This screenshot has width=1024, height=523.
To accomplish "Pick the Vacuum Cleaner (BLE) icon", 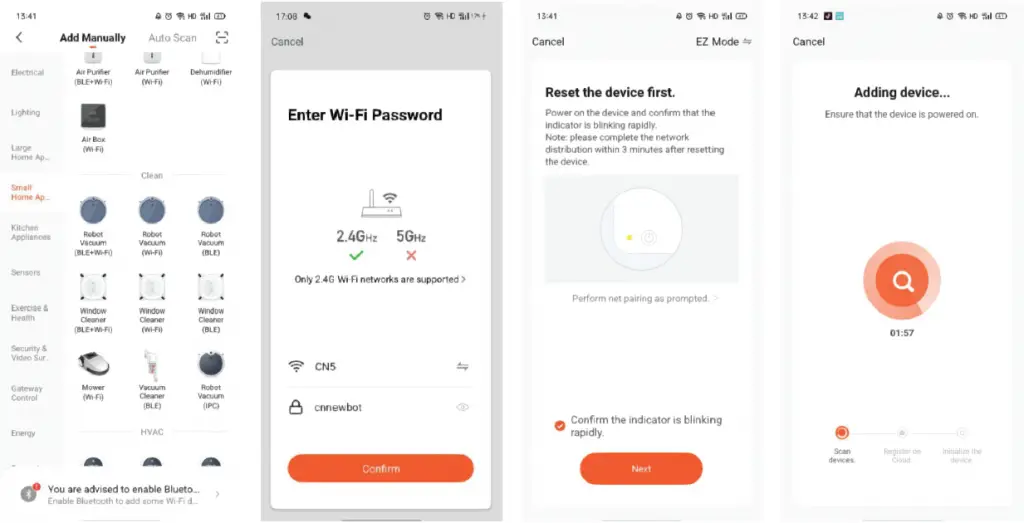I will (152, 364).
